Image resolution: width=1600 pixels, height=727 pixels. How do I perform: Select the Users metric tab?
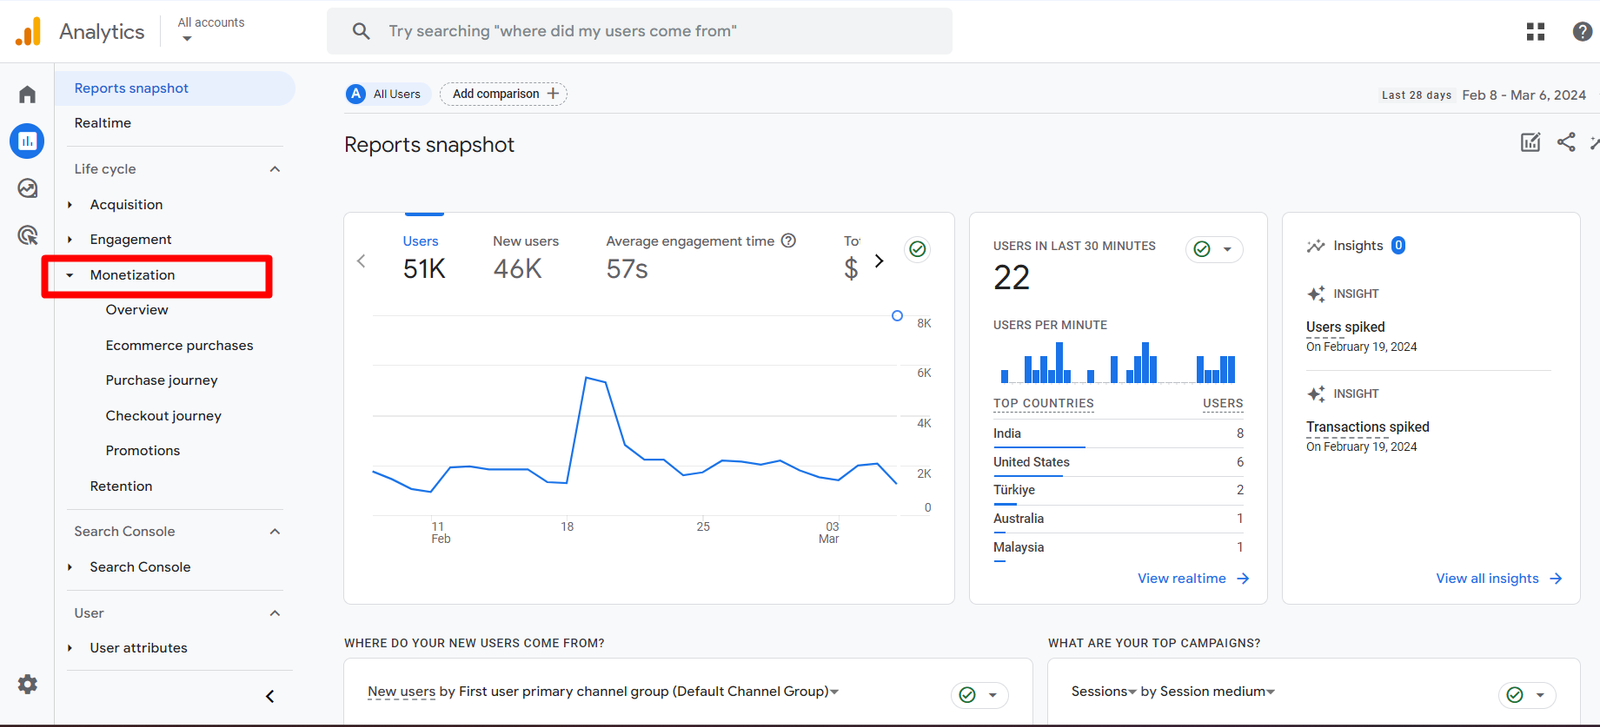click(x=424, y=257)
